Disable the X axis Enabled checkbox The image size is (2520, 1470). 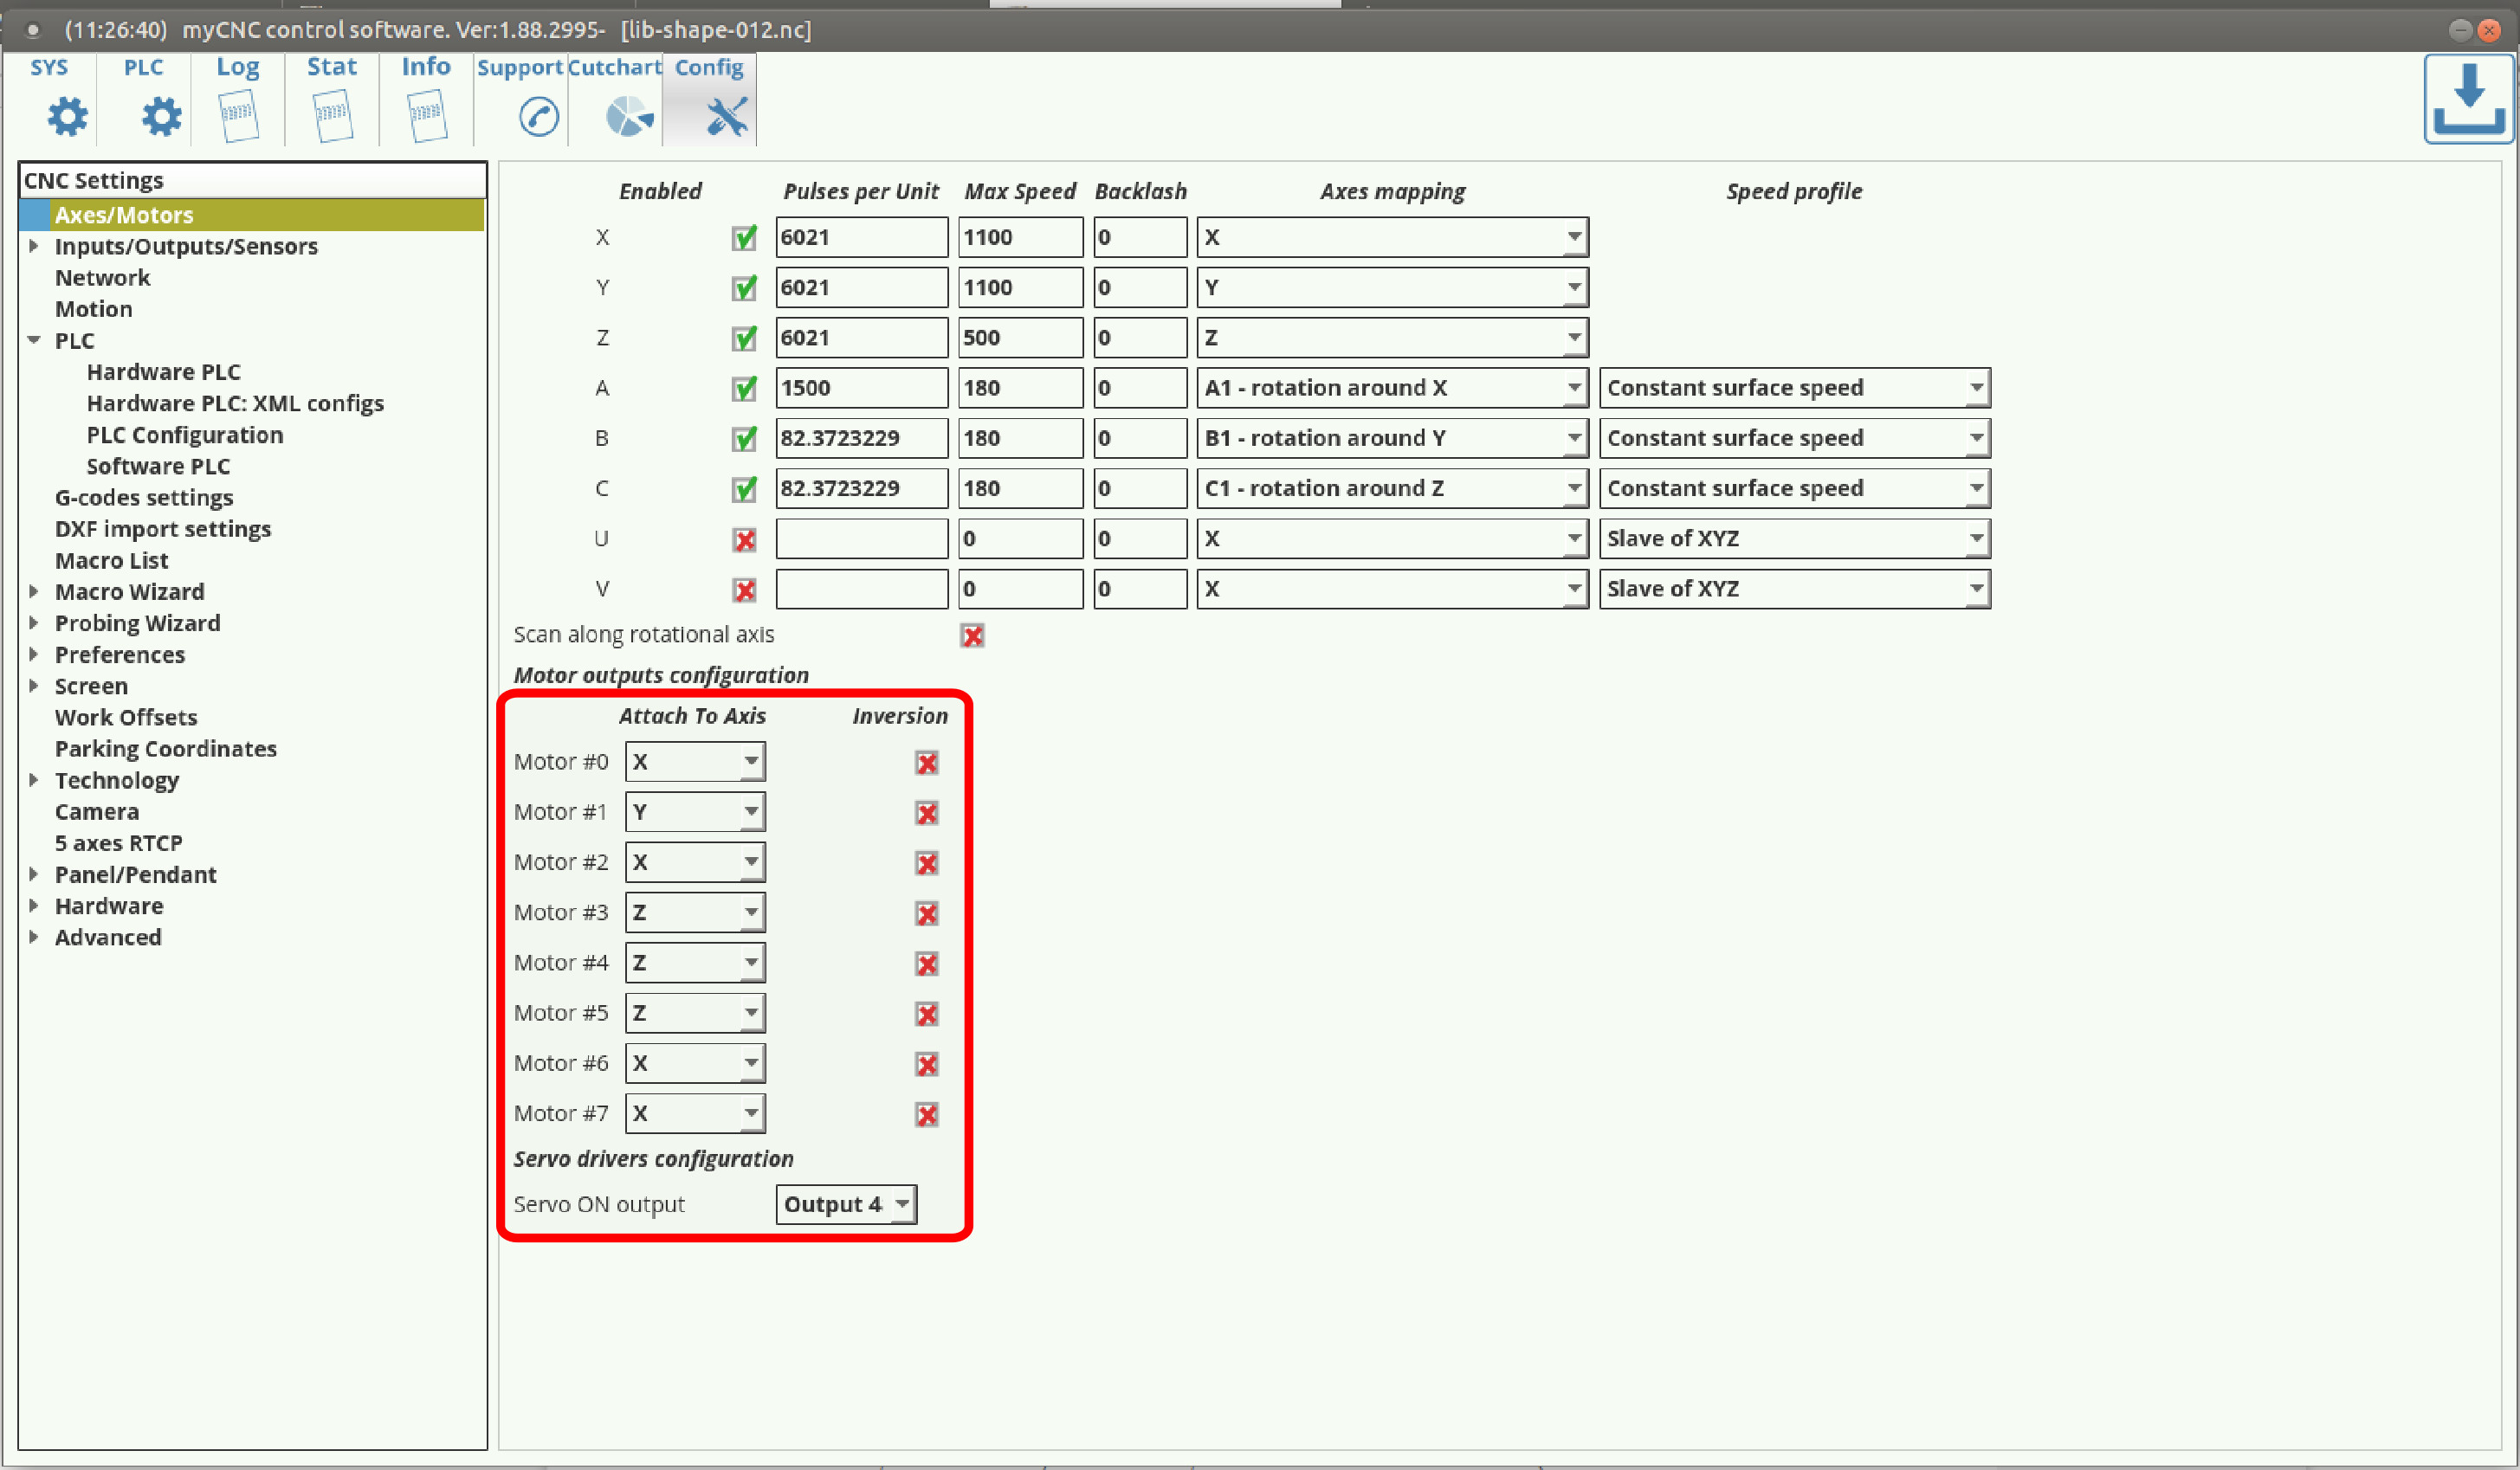(744, 238)
